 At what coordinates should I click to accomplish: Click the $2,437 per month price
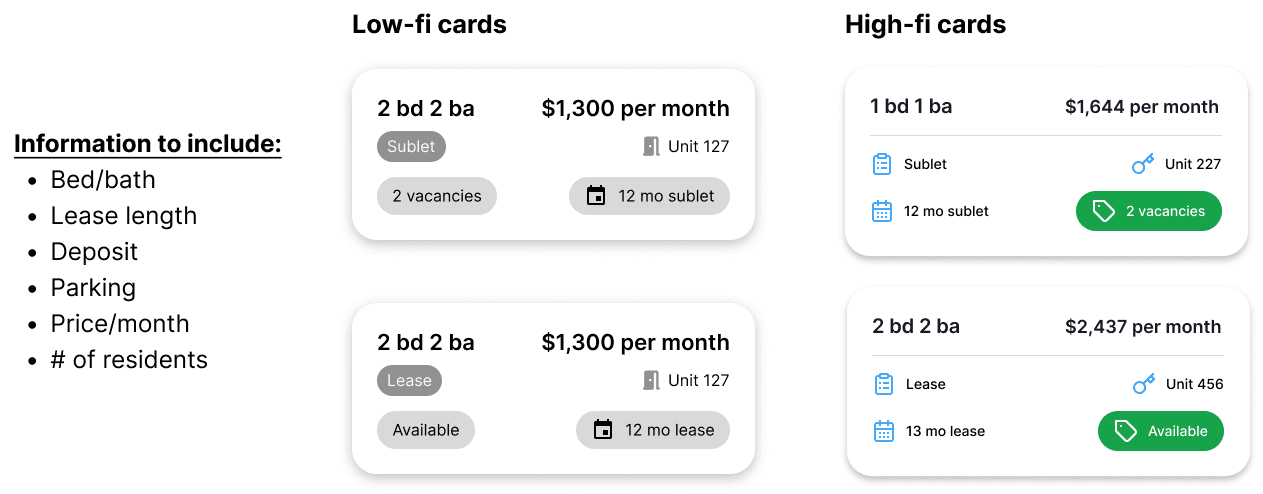[x=1143, y=327]
